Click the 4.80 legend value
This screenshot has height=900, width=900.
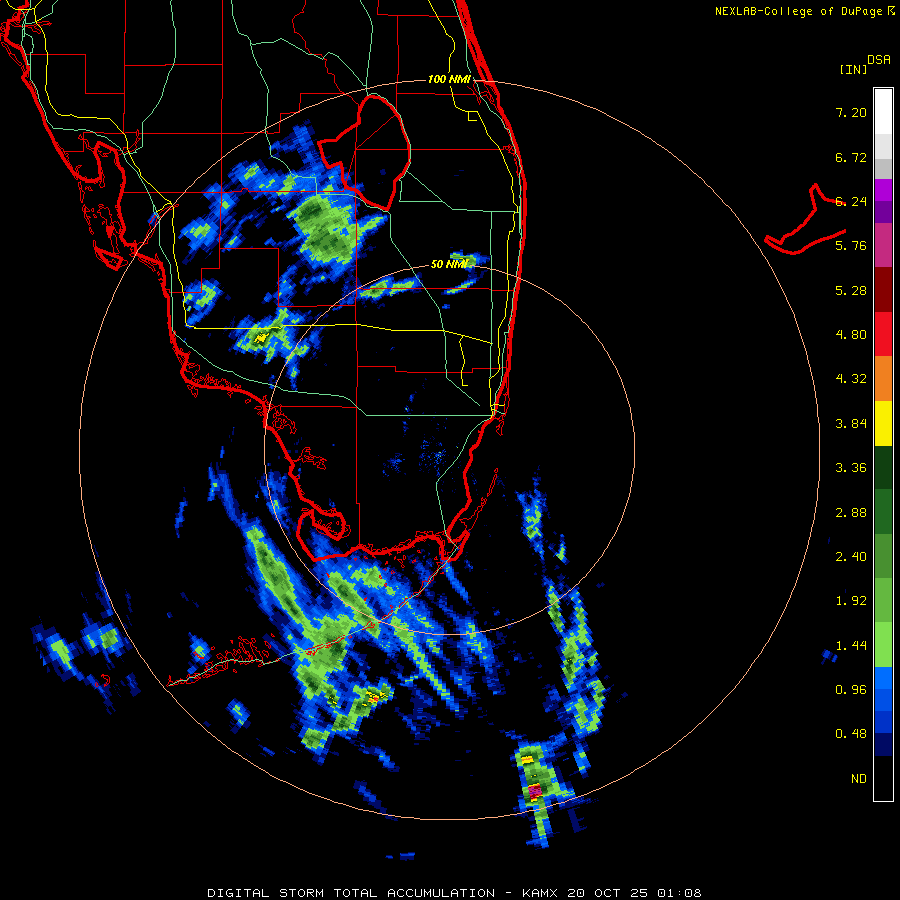pyautogui.click(x=851, y=335)
